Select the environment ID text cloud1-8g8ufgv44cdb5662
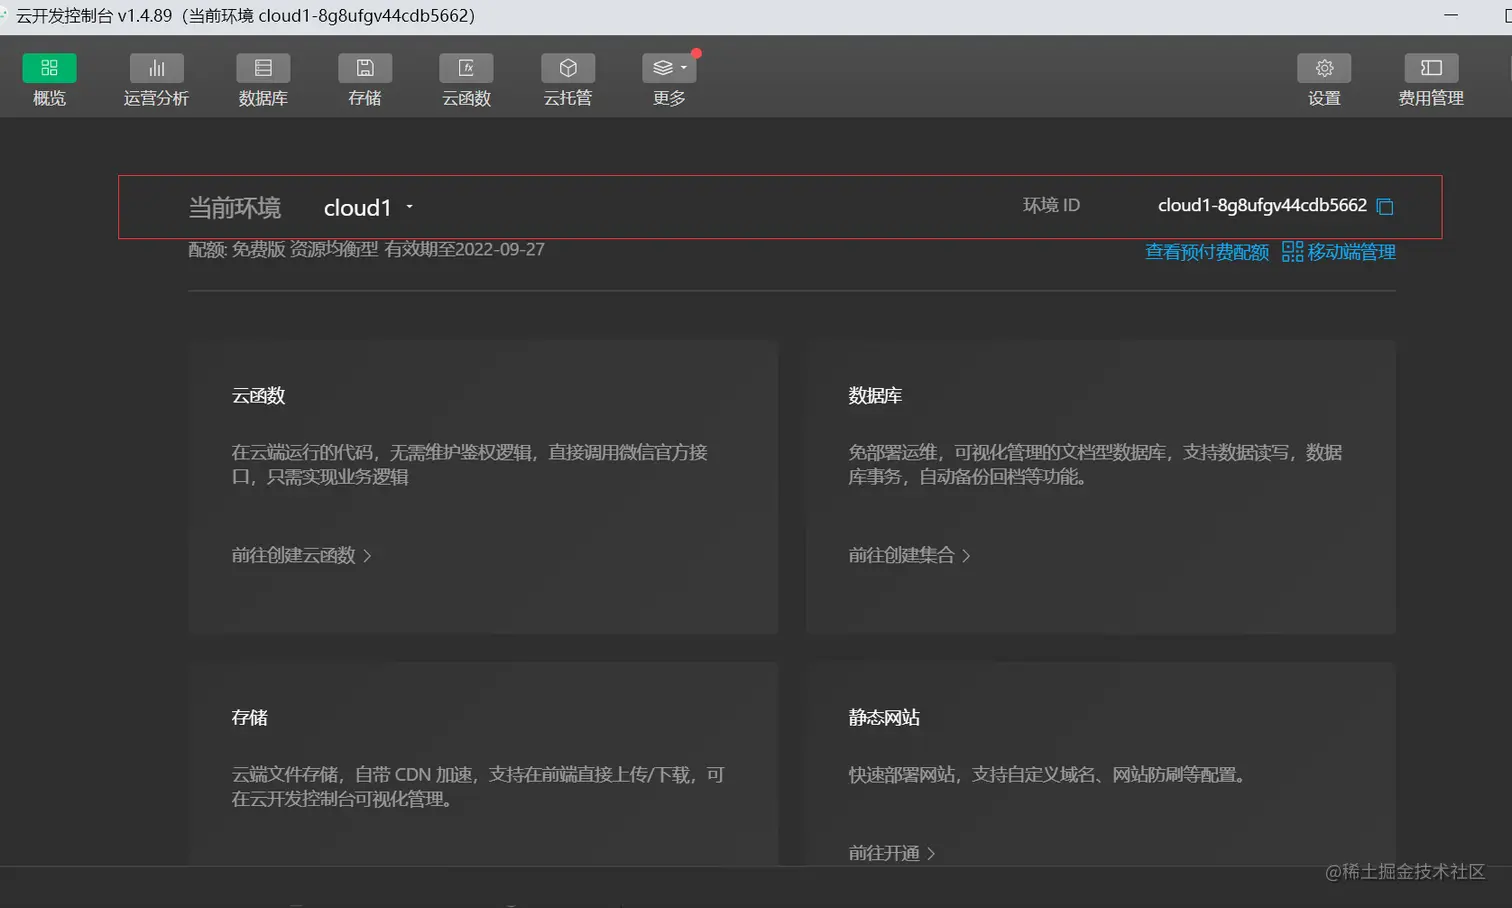 pyautogui.click(x=1262, y=205)
